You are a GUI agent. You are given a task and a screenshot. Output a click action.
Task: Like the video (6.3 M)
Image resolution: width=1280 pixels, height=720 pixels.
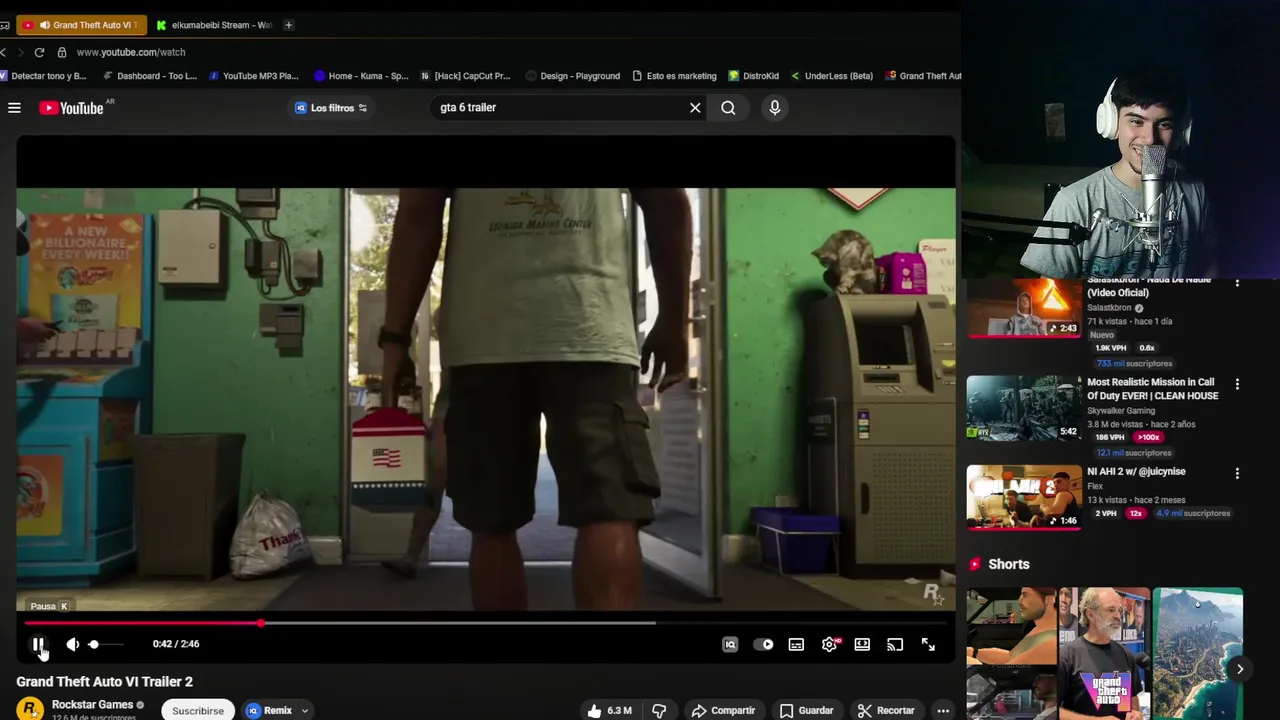(x=610, y=710)
